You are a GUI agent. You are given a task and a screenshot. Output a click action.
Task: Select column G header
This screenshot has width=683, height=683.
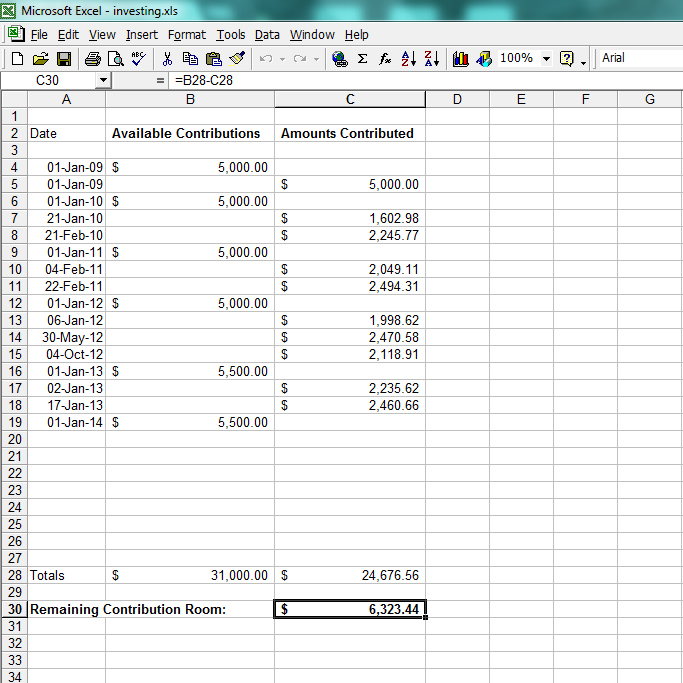(649, 99)
